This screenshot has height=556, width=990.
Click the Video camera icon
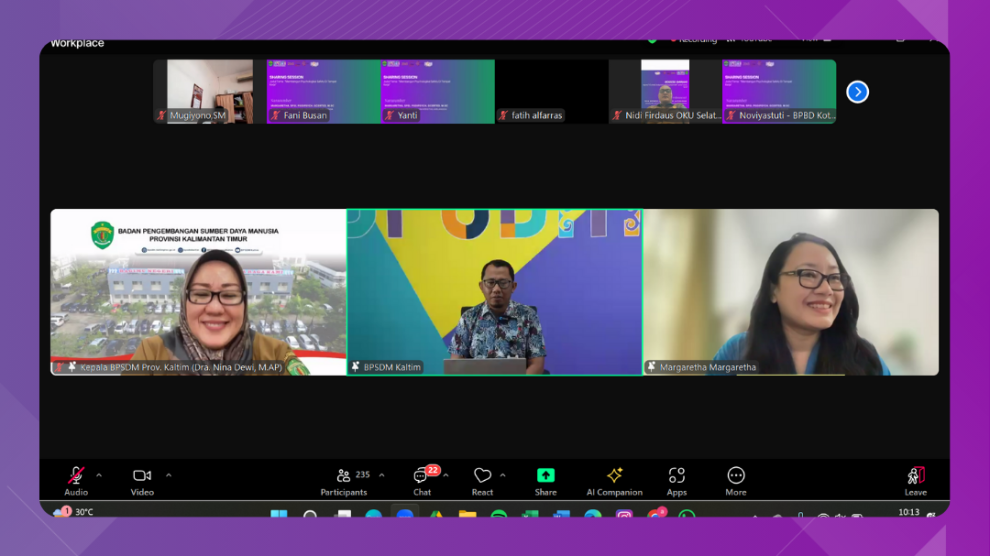[142, 475]
